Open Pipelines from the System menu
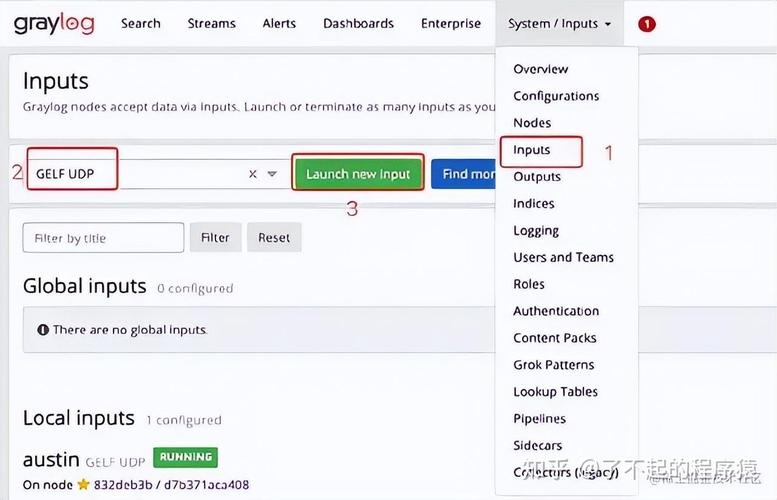Screen dimensions: 777x500 click(x=539, y=419)
